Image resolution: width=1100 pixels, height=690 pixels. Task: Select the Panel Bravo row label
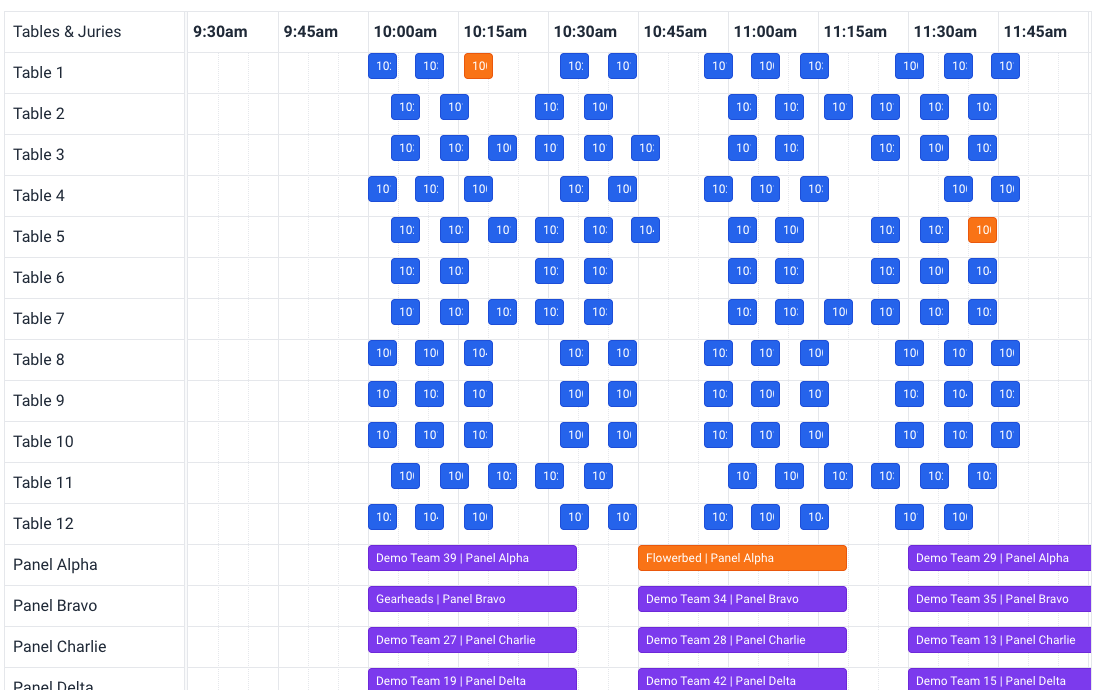(x=55, y=606)
